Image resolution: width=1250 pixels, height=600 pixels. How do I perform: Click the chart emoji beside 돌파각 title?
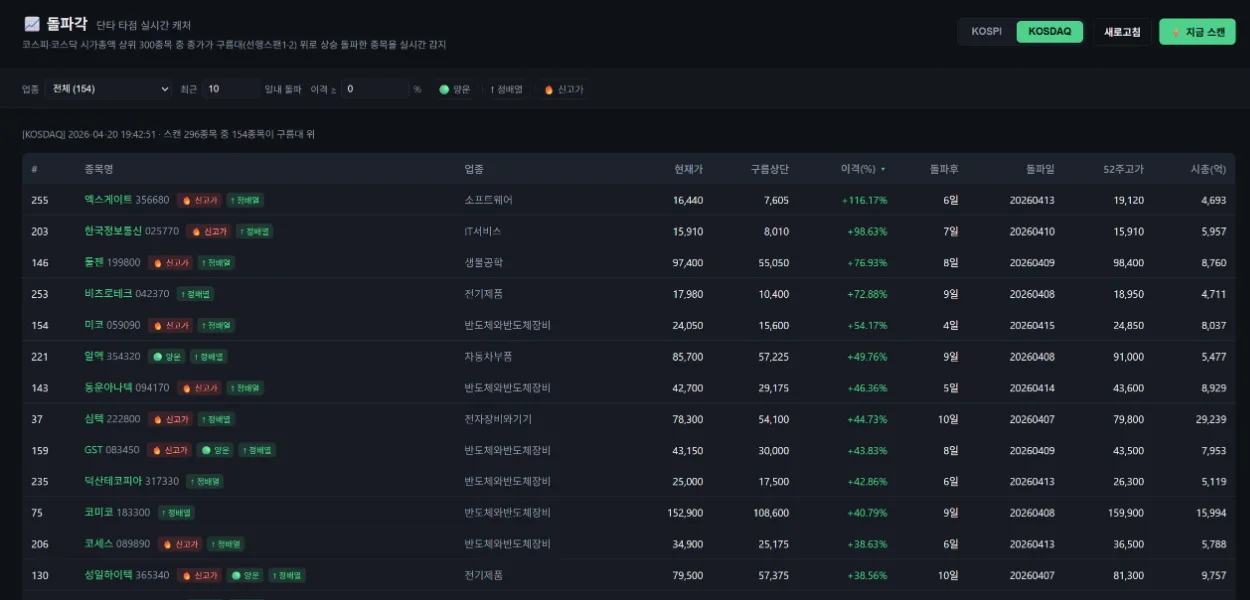(x=32, y=24)
